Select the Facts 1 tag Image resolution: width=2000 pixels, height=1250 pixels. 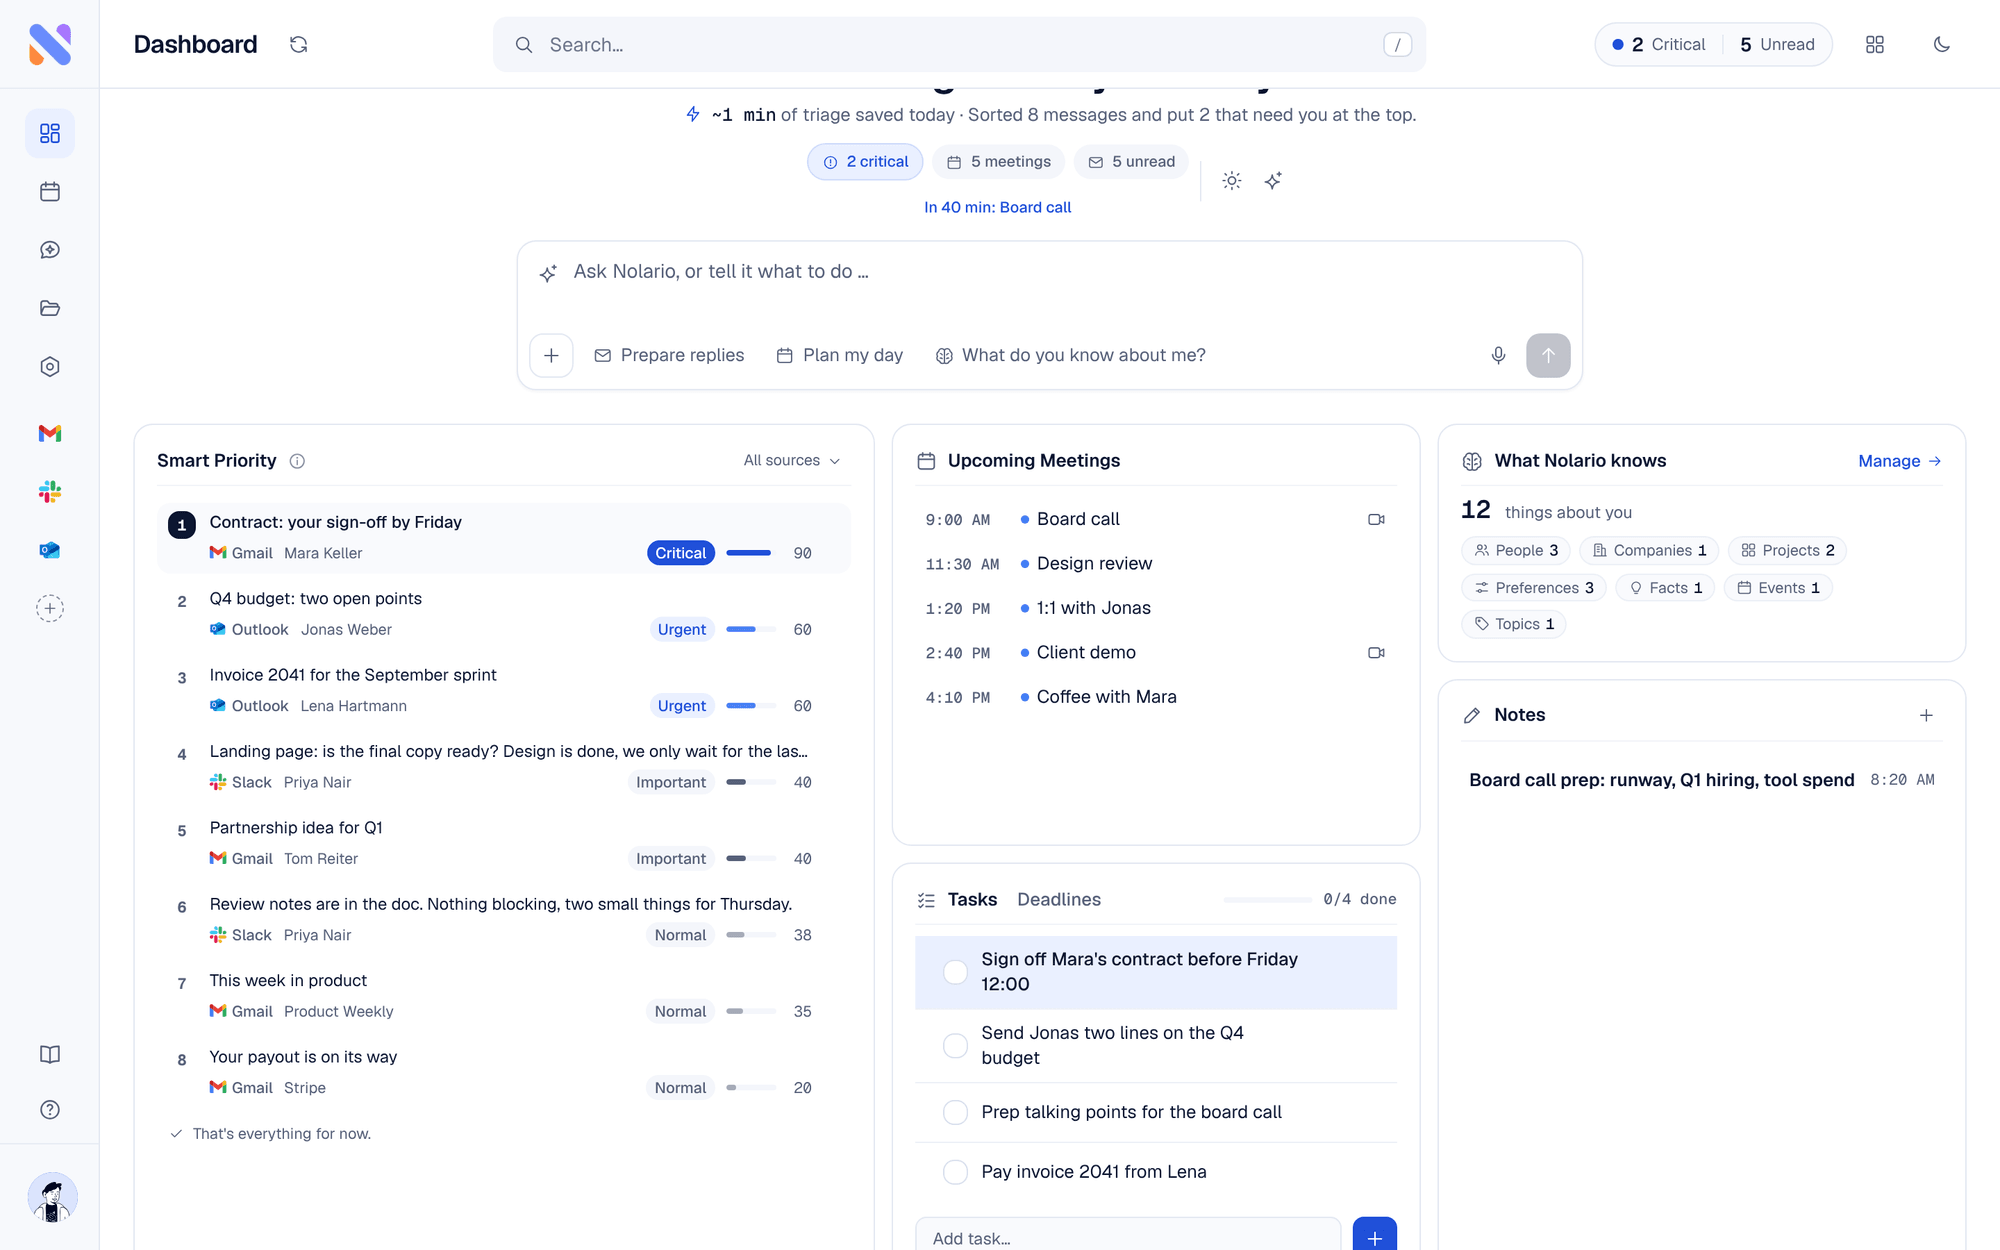pos(1665,587)
